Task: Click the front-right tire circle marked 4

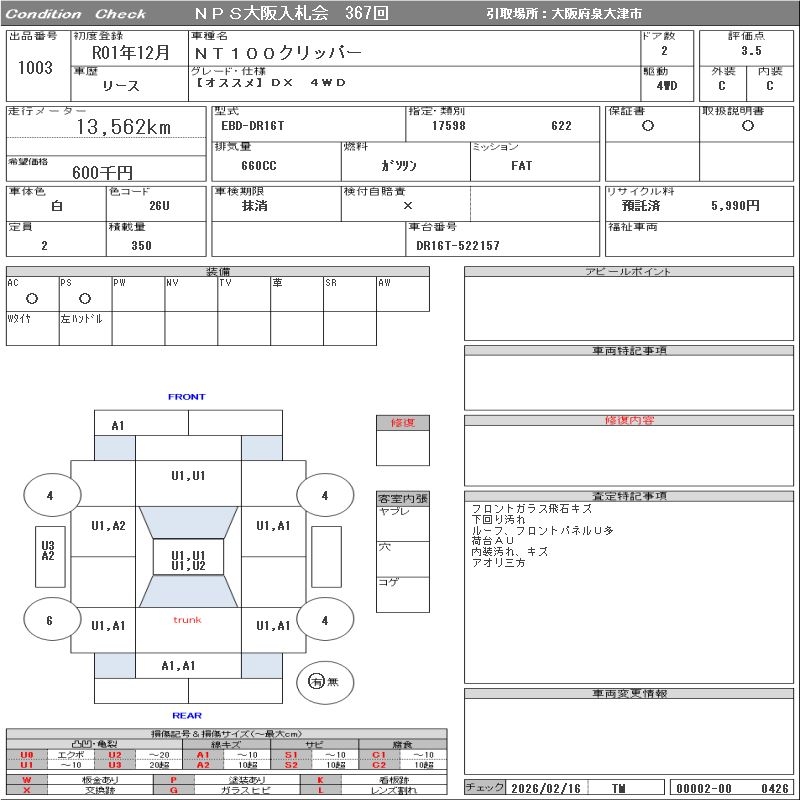Action: pyautogui.click(x=324, y=495)
